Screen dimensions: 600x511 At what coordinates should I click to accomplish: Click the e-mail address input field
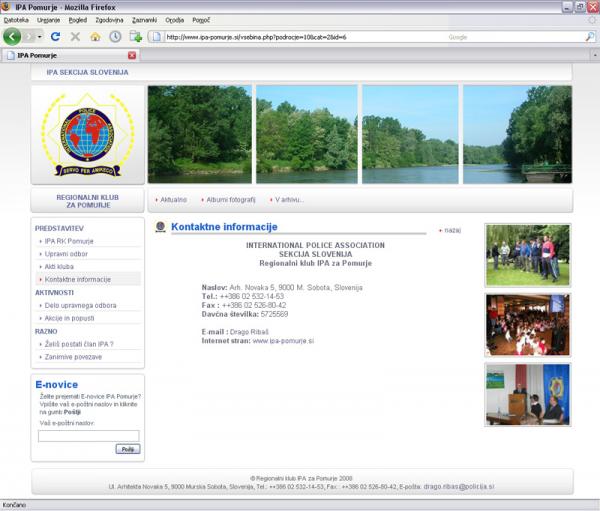click(x=88, y=435)
